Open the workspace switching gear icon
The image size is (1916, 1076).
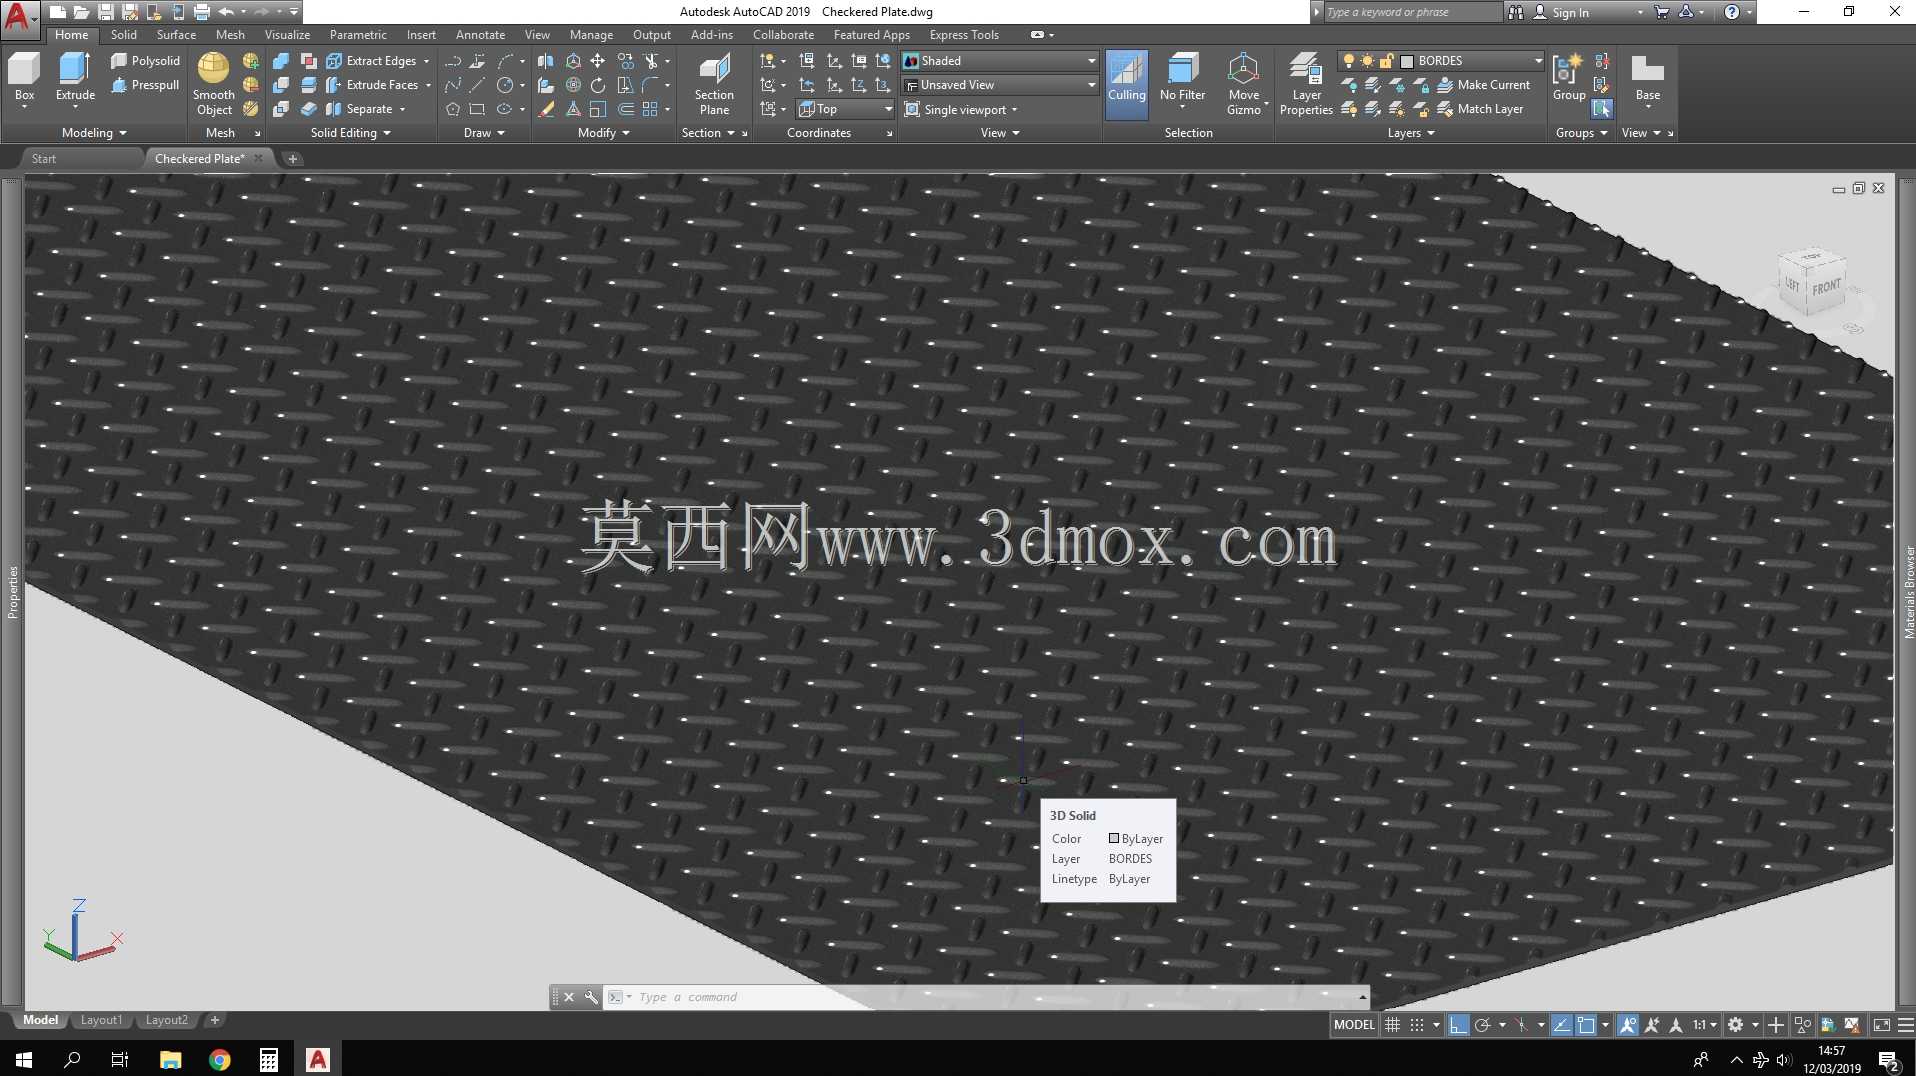[1736, 1025]
